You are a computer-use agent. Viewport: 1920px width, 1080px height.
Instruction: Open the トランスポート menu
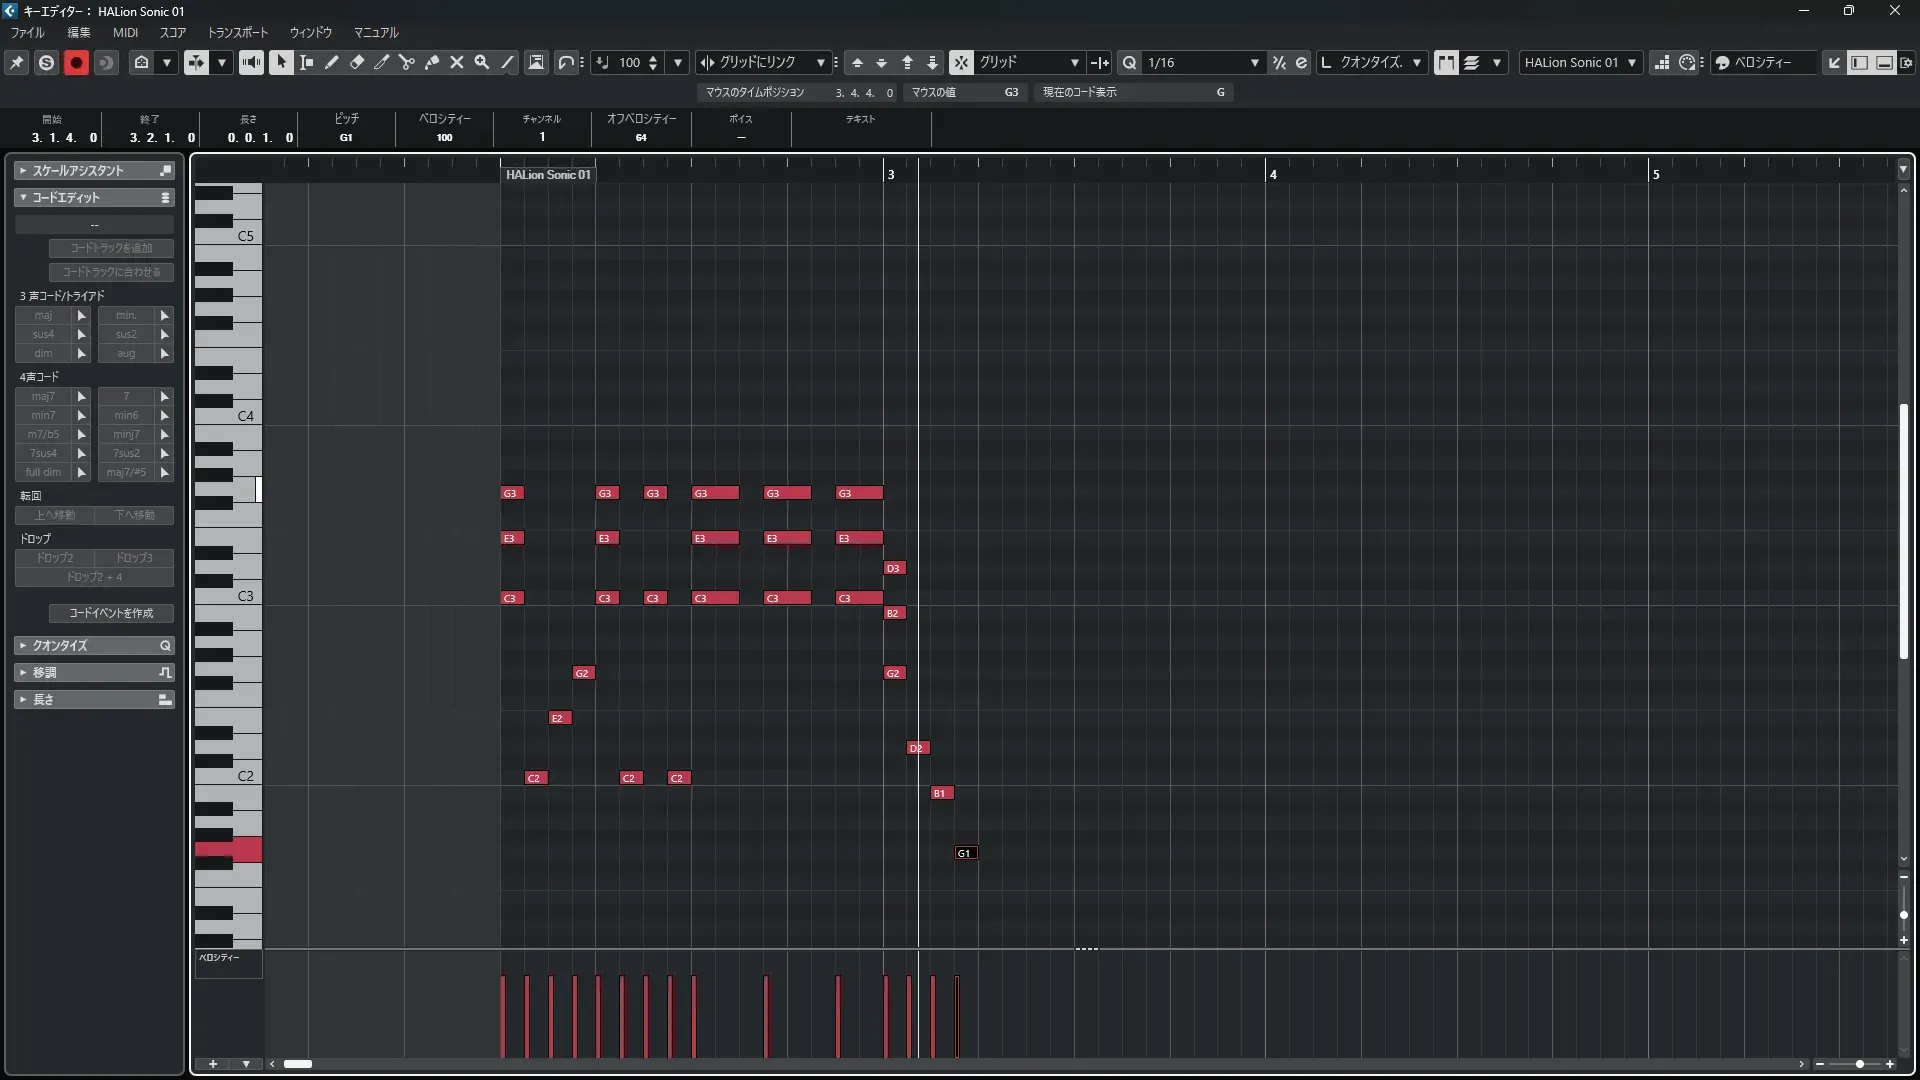coord(238,32)
